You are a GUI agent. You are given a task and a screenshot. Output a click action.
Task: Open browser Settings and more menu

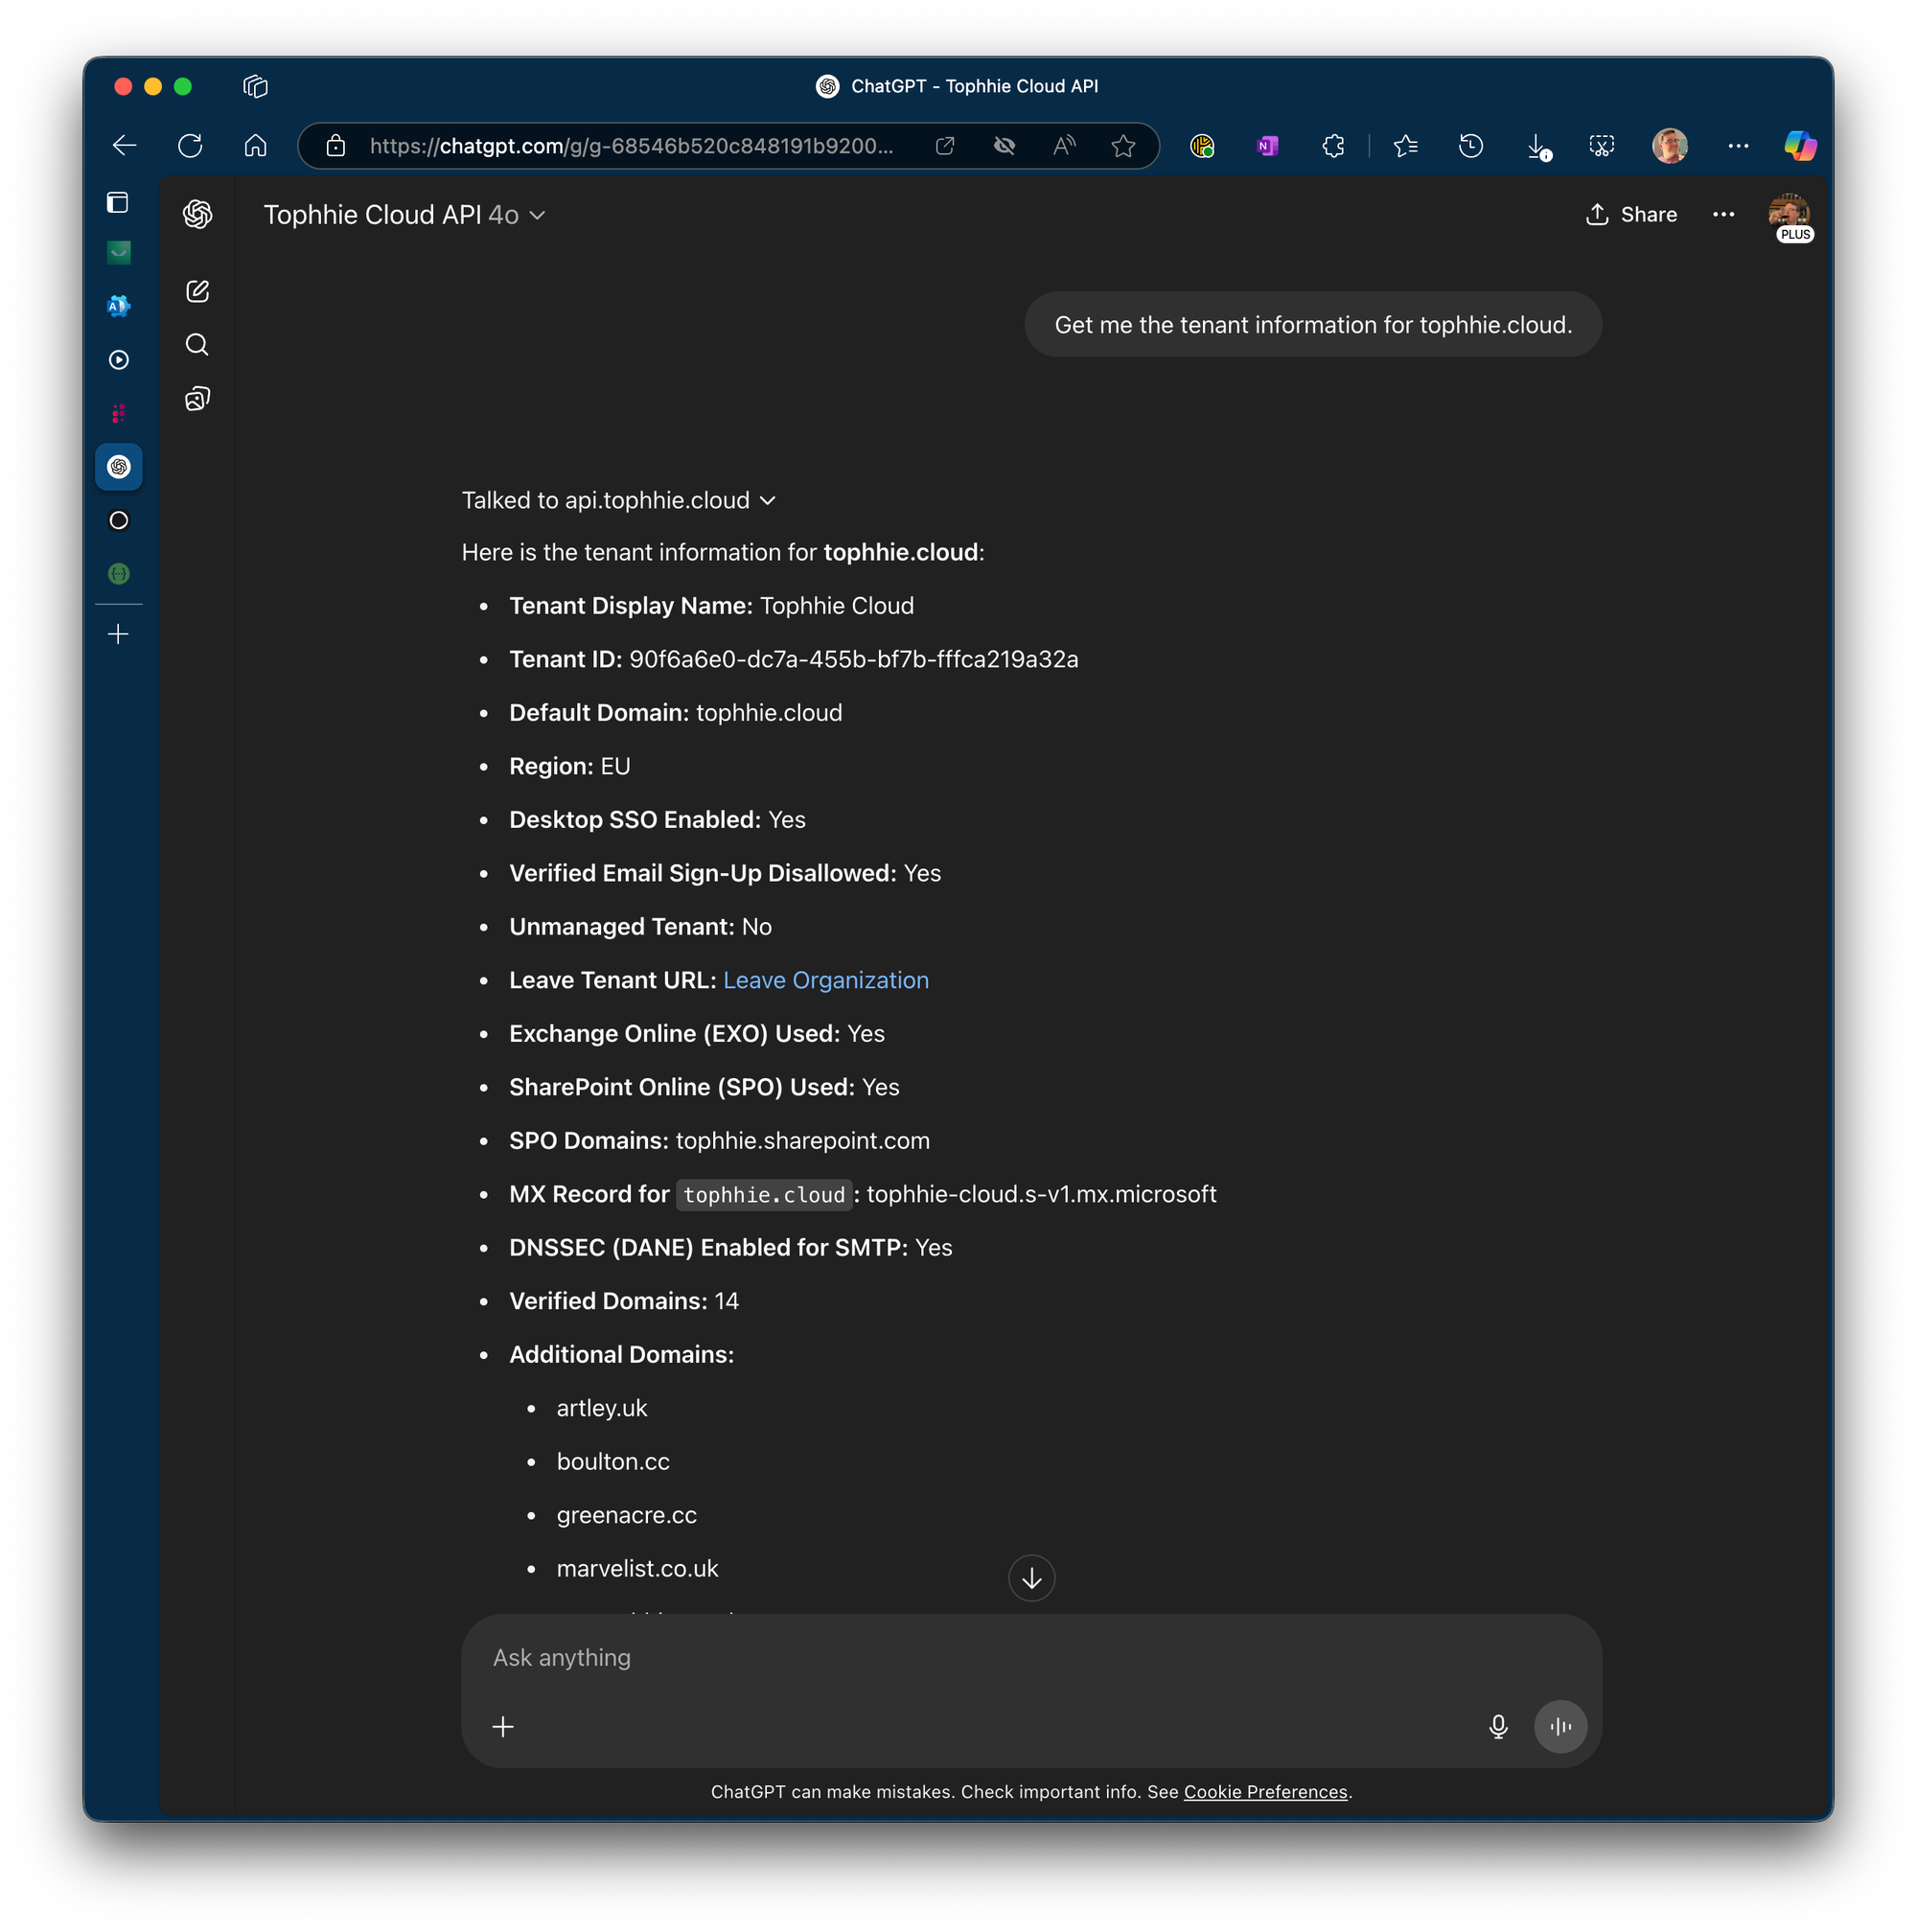(1739, 146)
